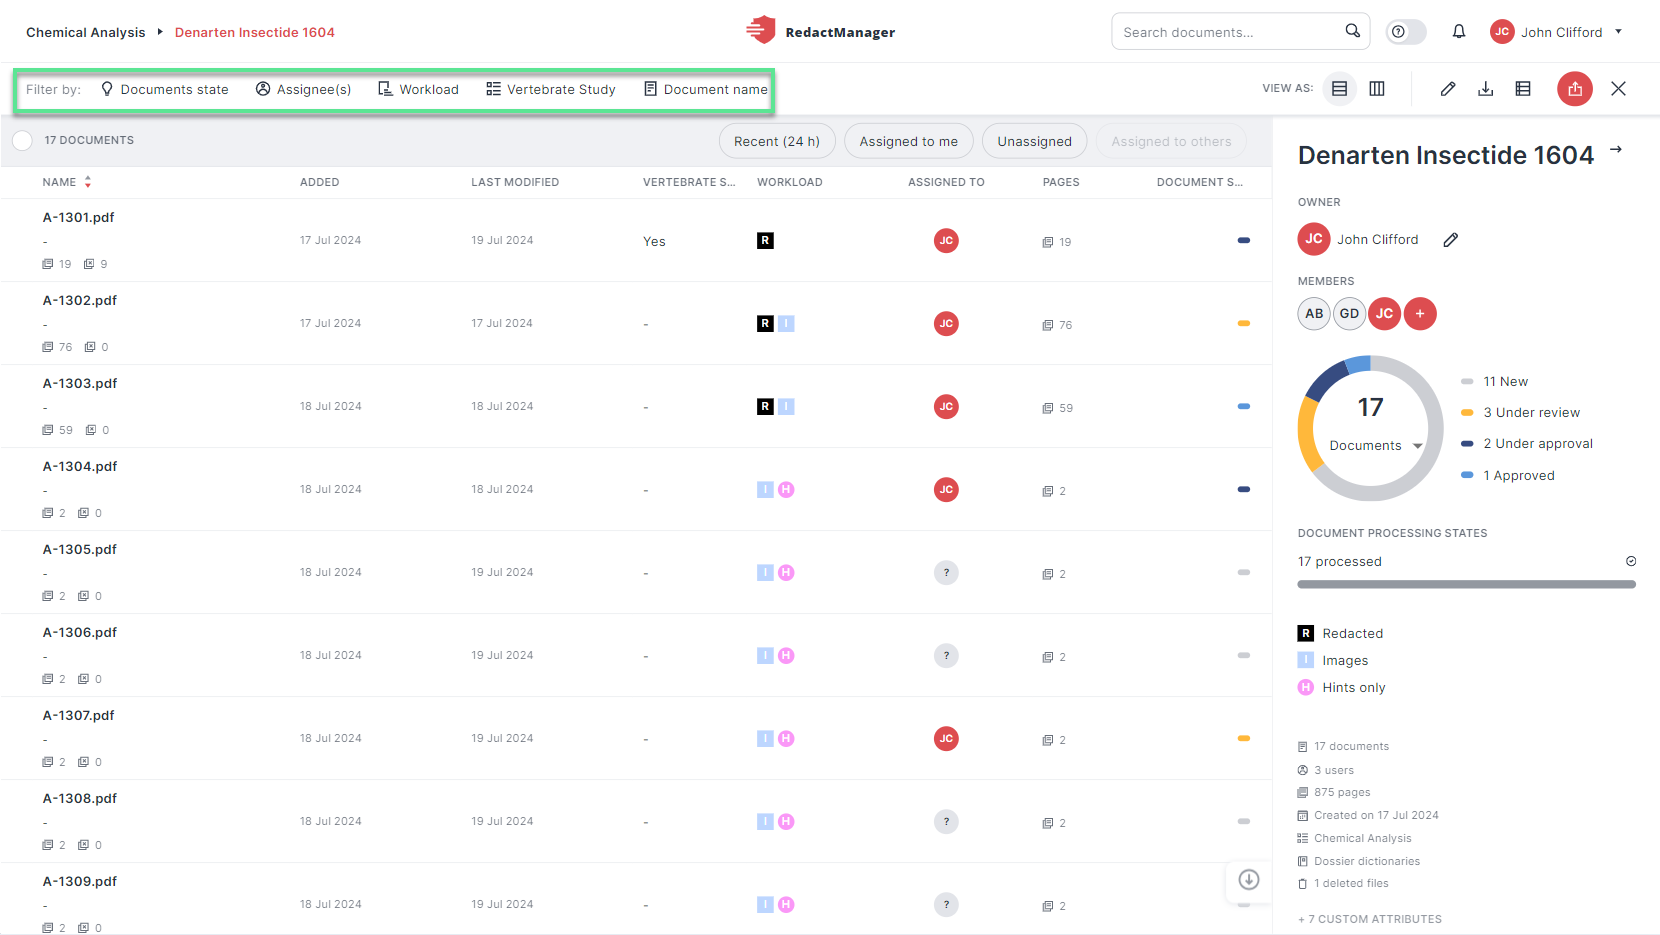Sort by Added column header
1660x935 pixels.
pyautogui.click(x=319, y=182)
